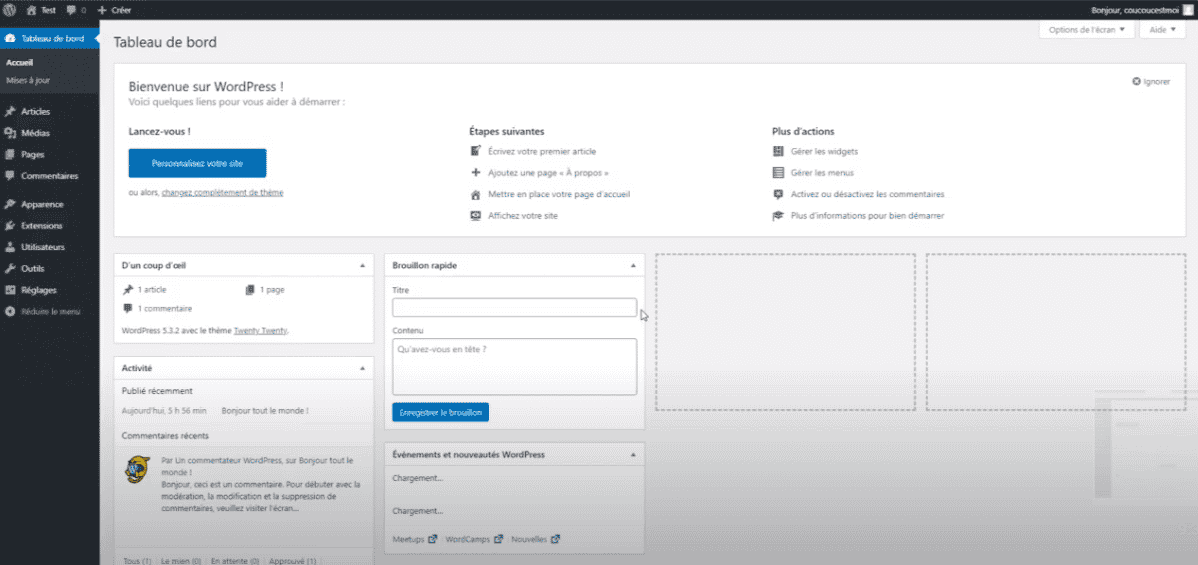The image size is (1198, 565).
Task: Open the Écrivez votre premier article link
Action: click(x=541, y=152)
